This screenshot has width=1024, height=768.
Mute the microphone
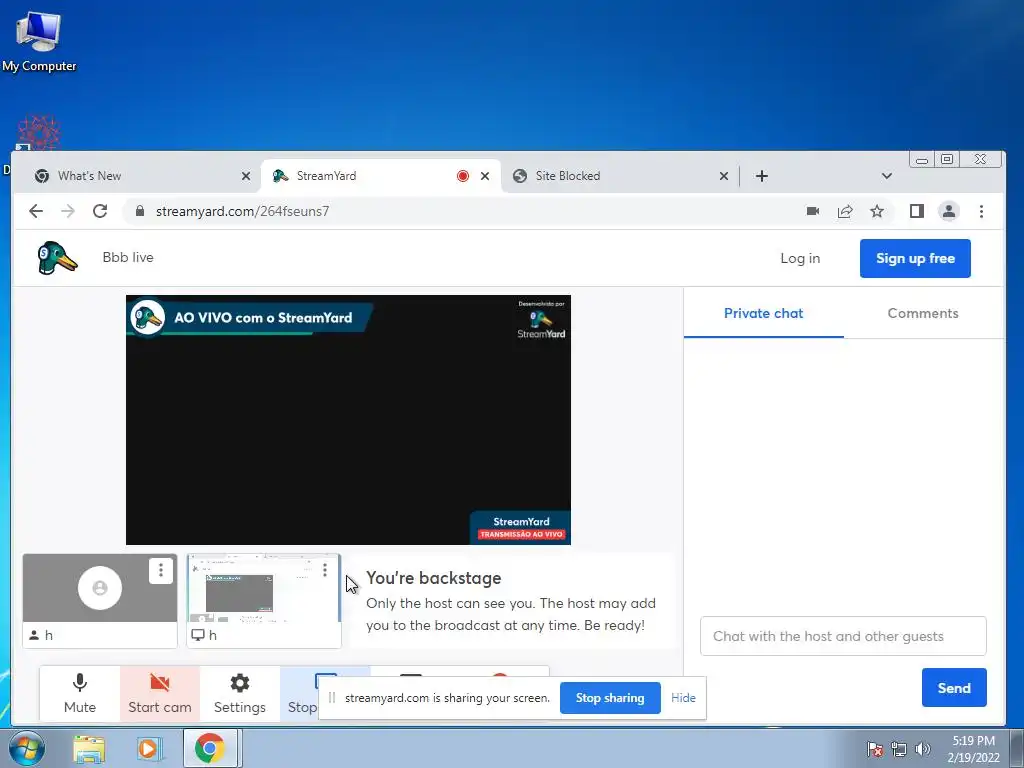point(80,694)
